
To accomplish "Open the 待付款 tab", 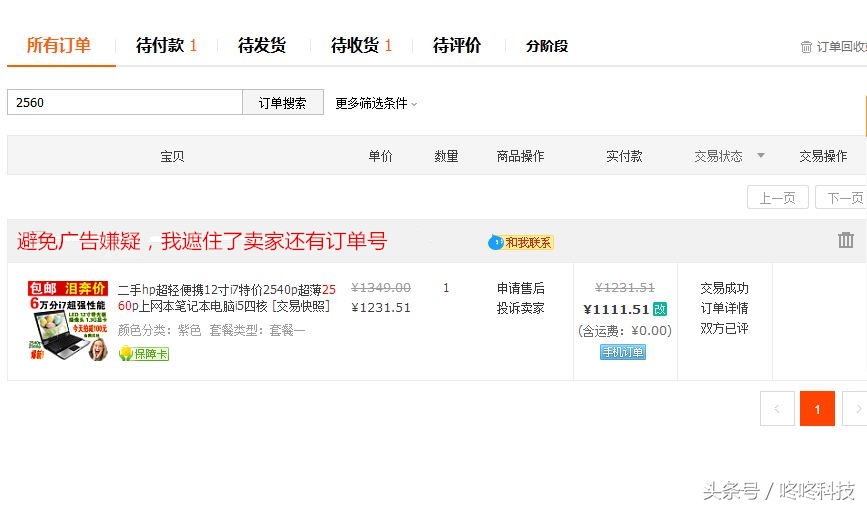I will 166,45.
